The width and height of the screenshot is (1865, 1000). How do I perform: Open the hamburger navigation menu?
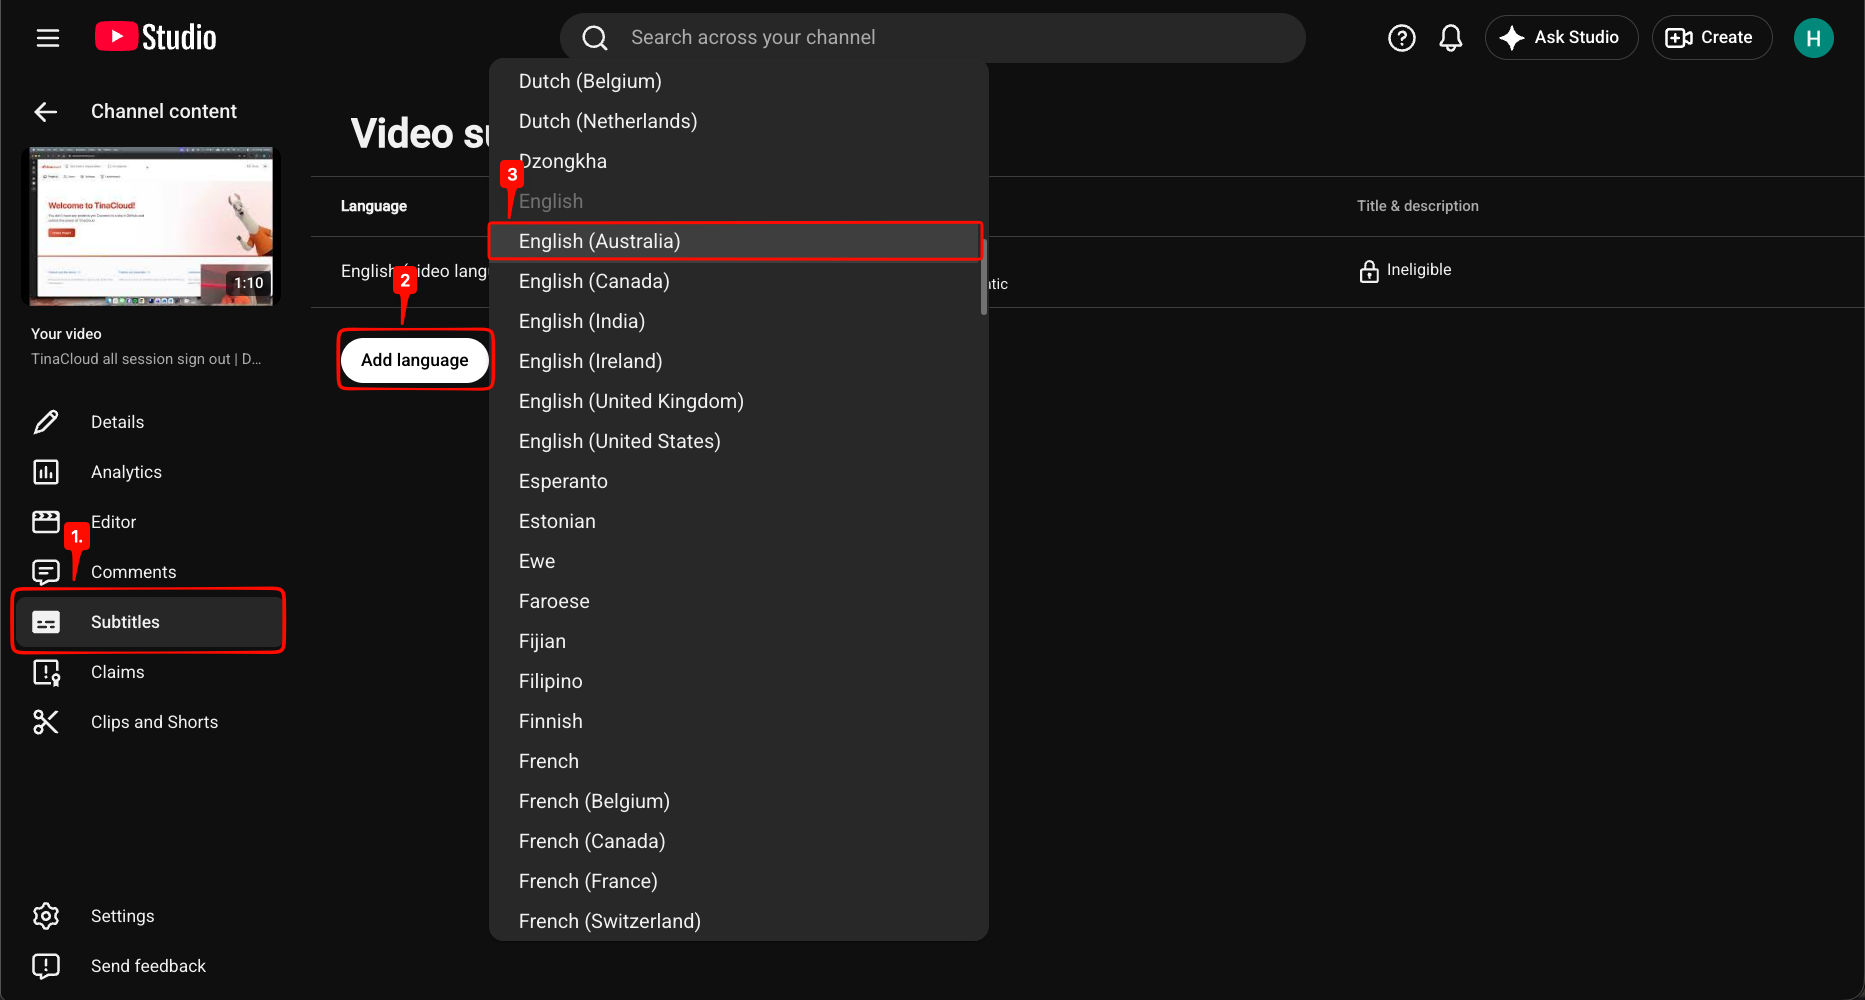pos(48,38)
